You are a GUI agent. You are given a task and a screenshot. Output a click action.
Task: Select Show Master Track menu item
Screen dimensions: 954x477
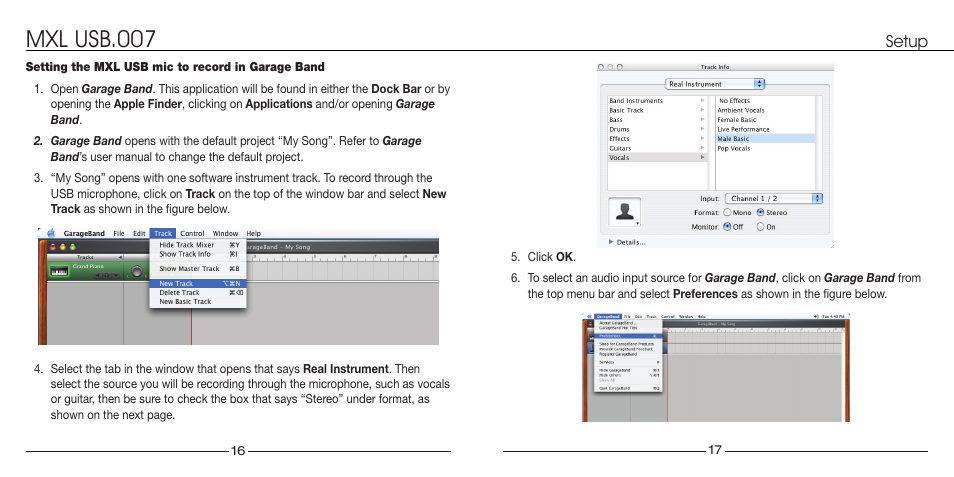click(189, 269)
